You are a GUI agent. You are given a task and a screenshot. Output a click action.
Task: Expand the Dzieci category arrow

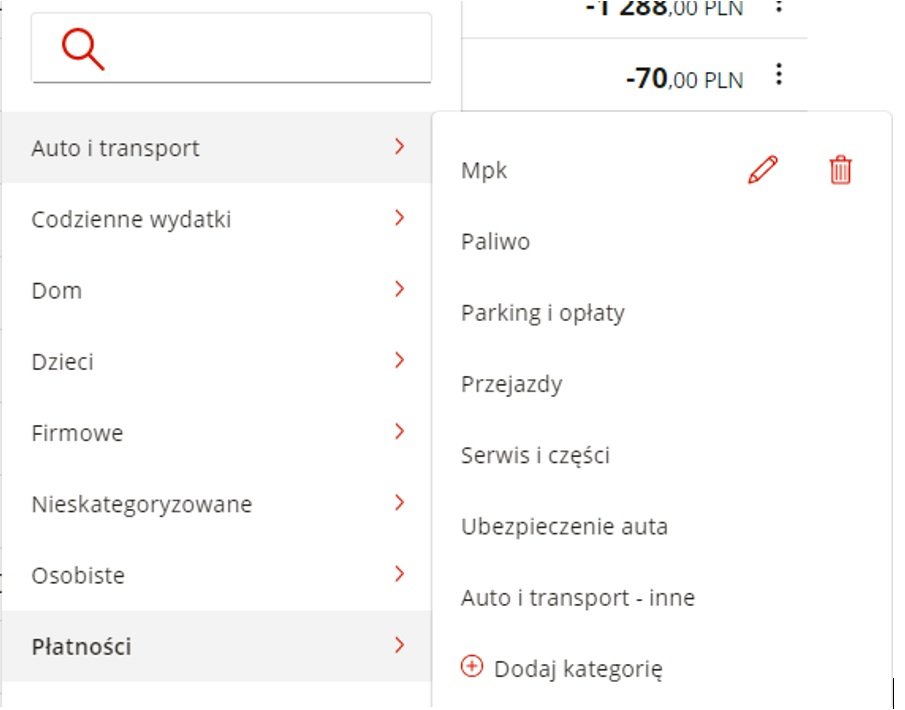tap(399, 360)
